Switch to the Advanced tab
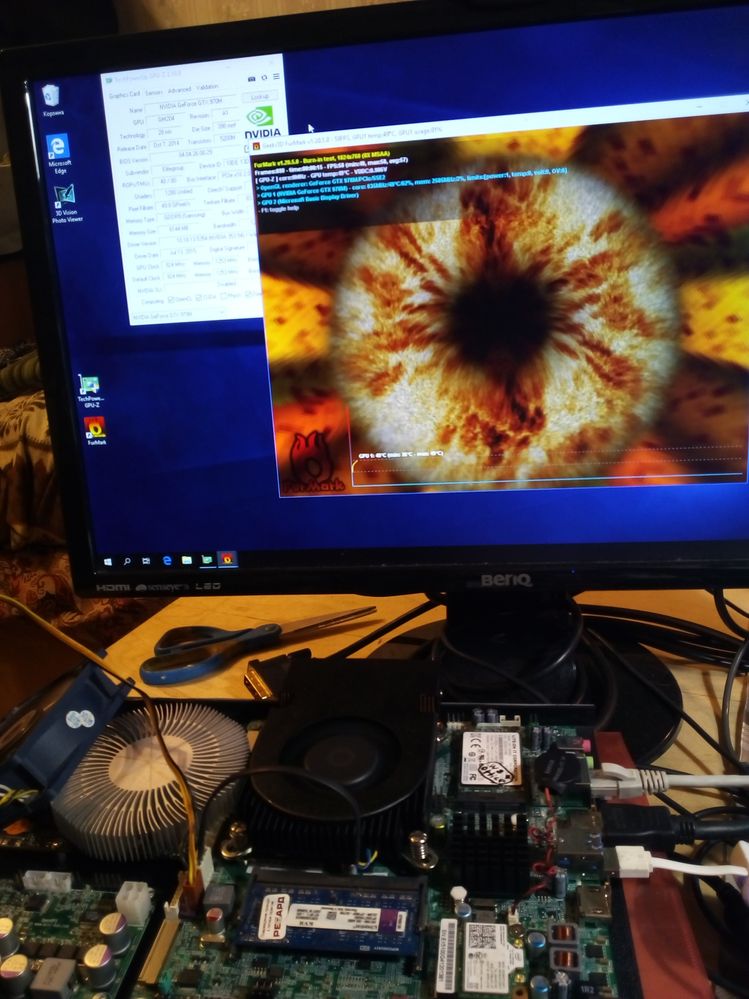Screen dimensions: 749x999 tap(180, 90)
